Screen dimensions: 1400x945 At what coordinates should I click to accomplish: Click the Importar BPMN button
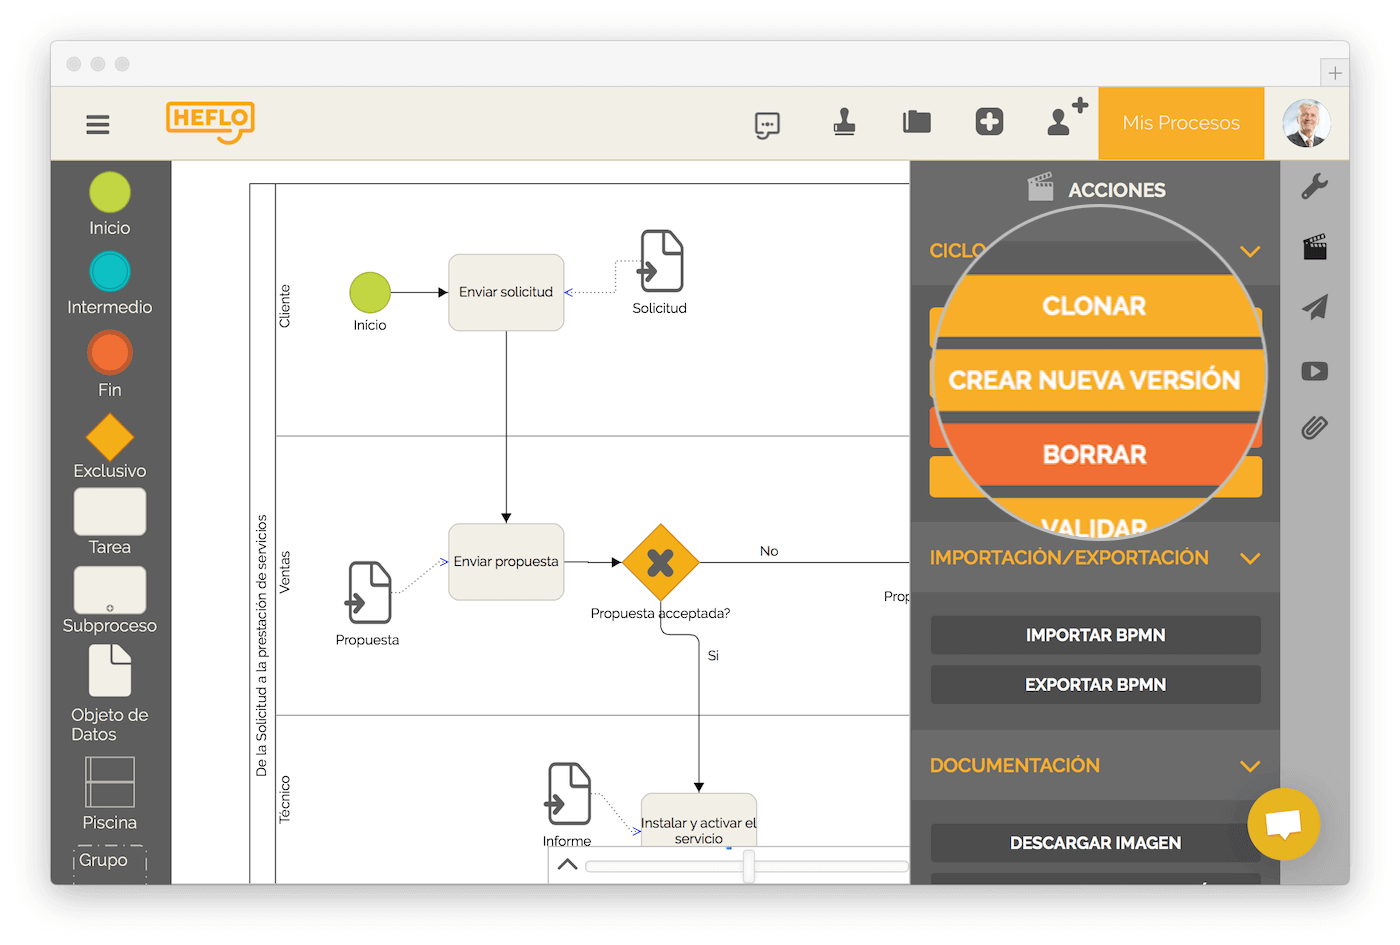1096,635
